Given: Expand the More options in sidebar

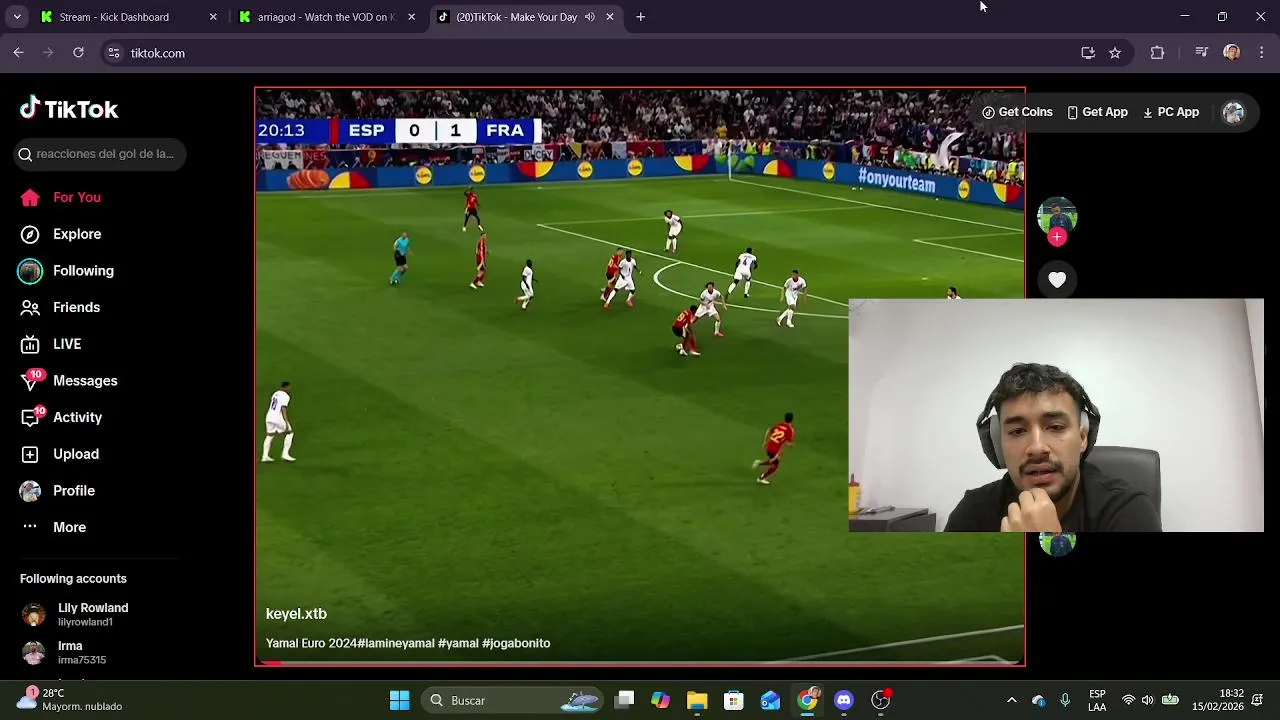Looking at the screenshot, I should (54, 527).
